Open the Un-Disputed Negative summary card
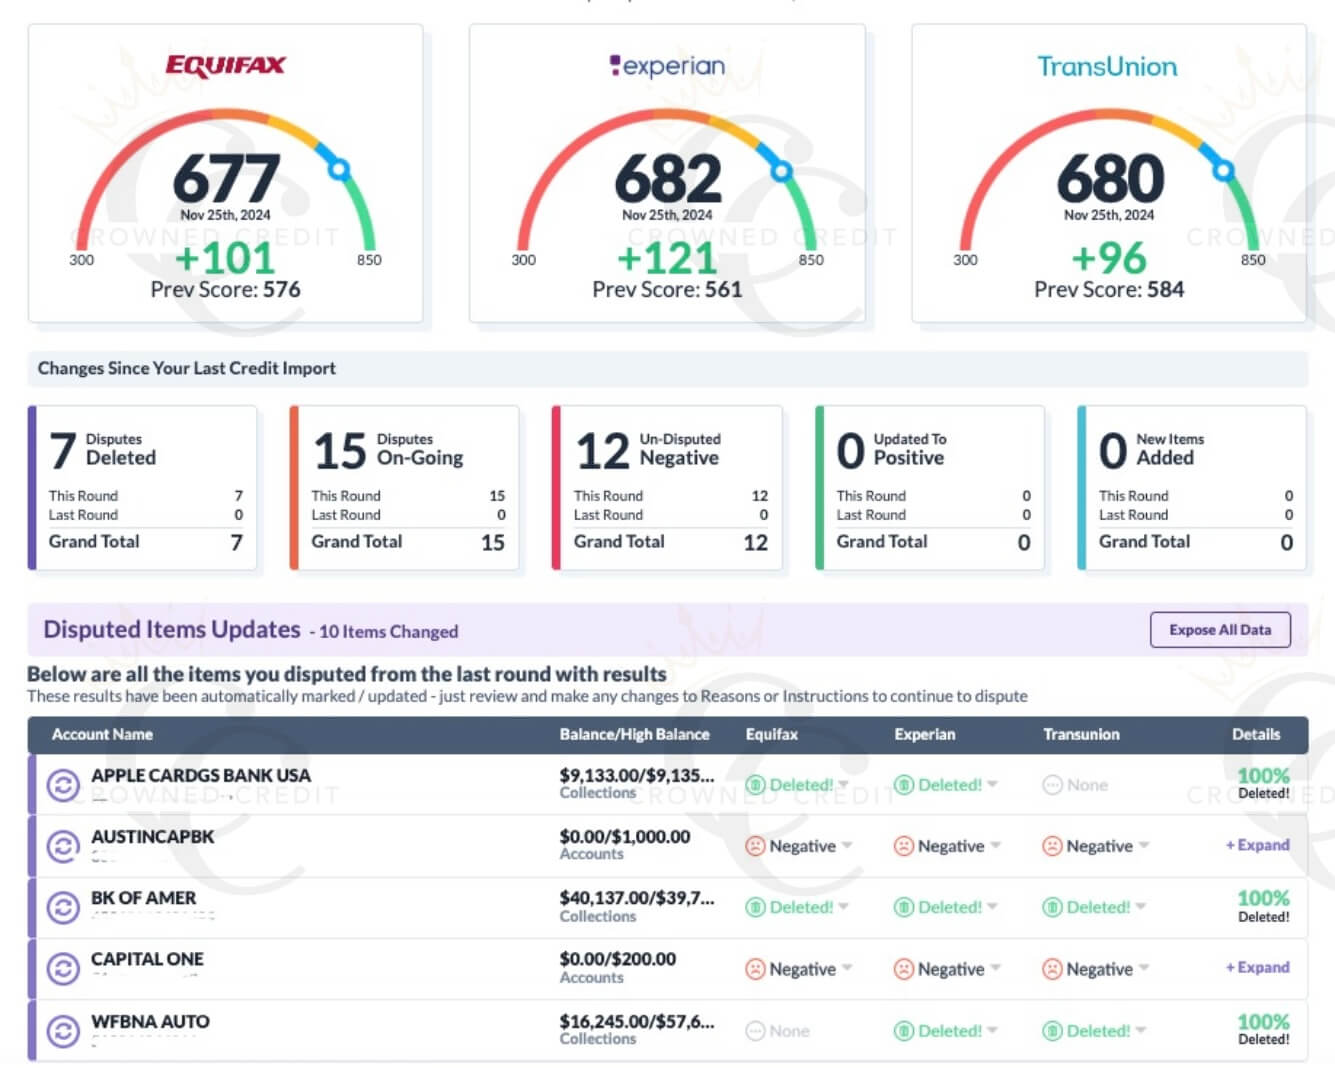Viewport: 1335px width, 1068px height. (x=668, y=488)
